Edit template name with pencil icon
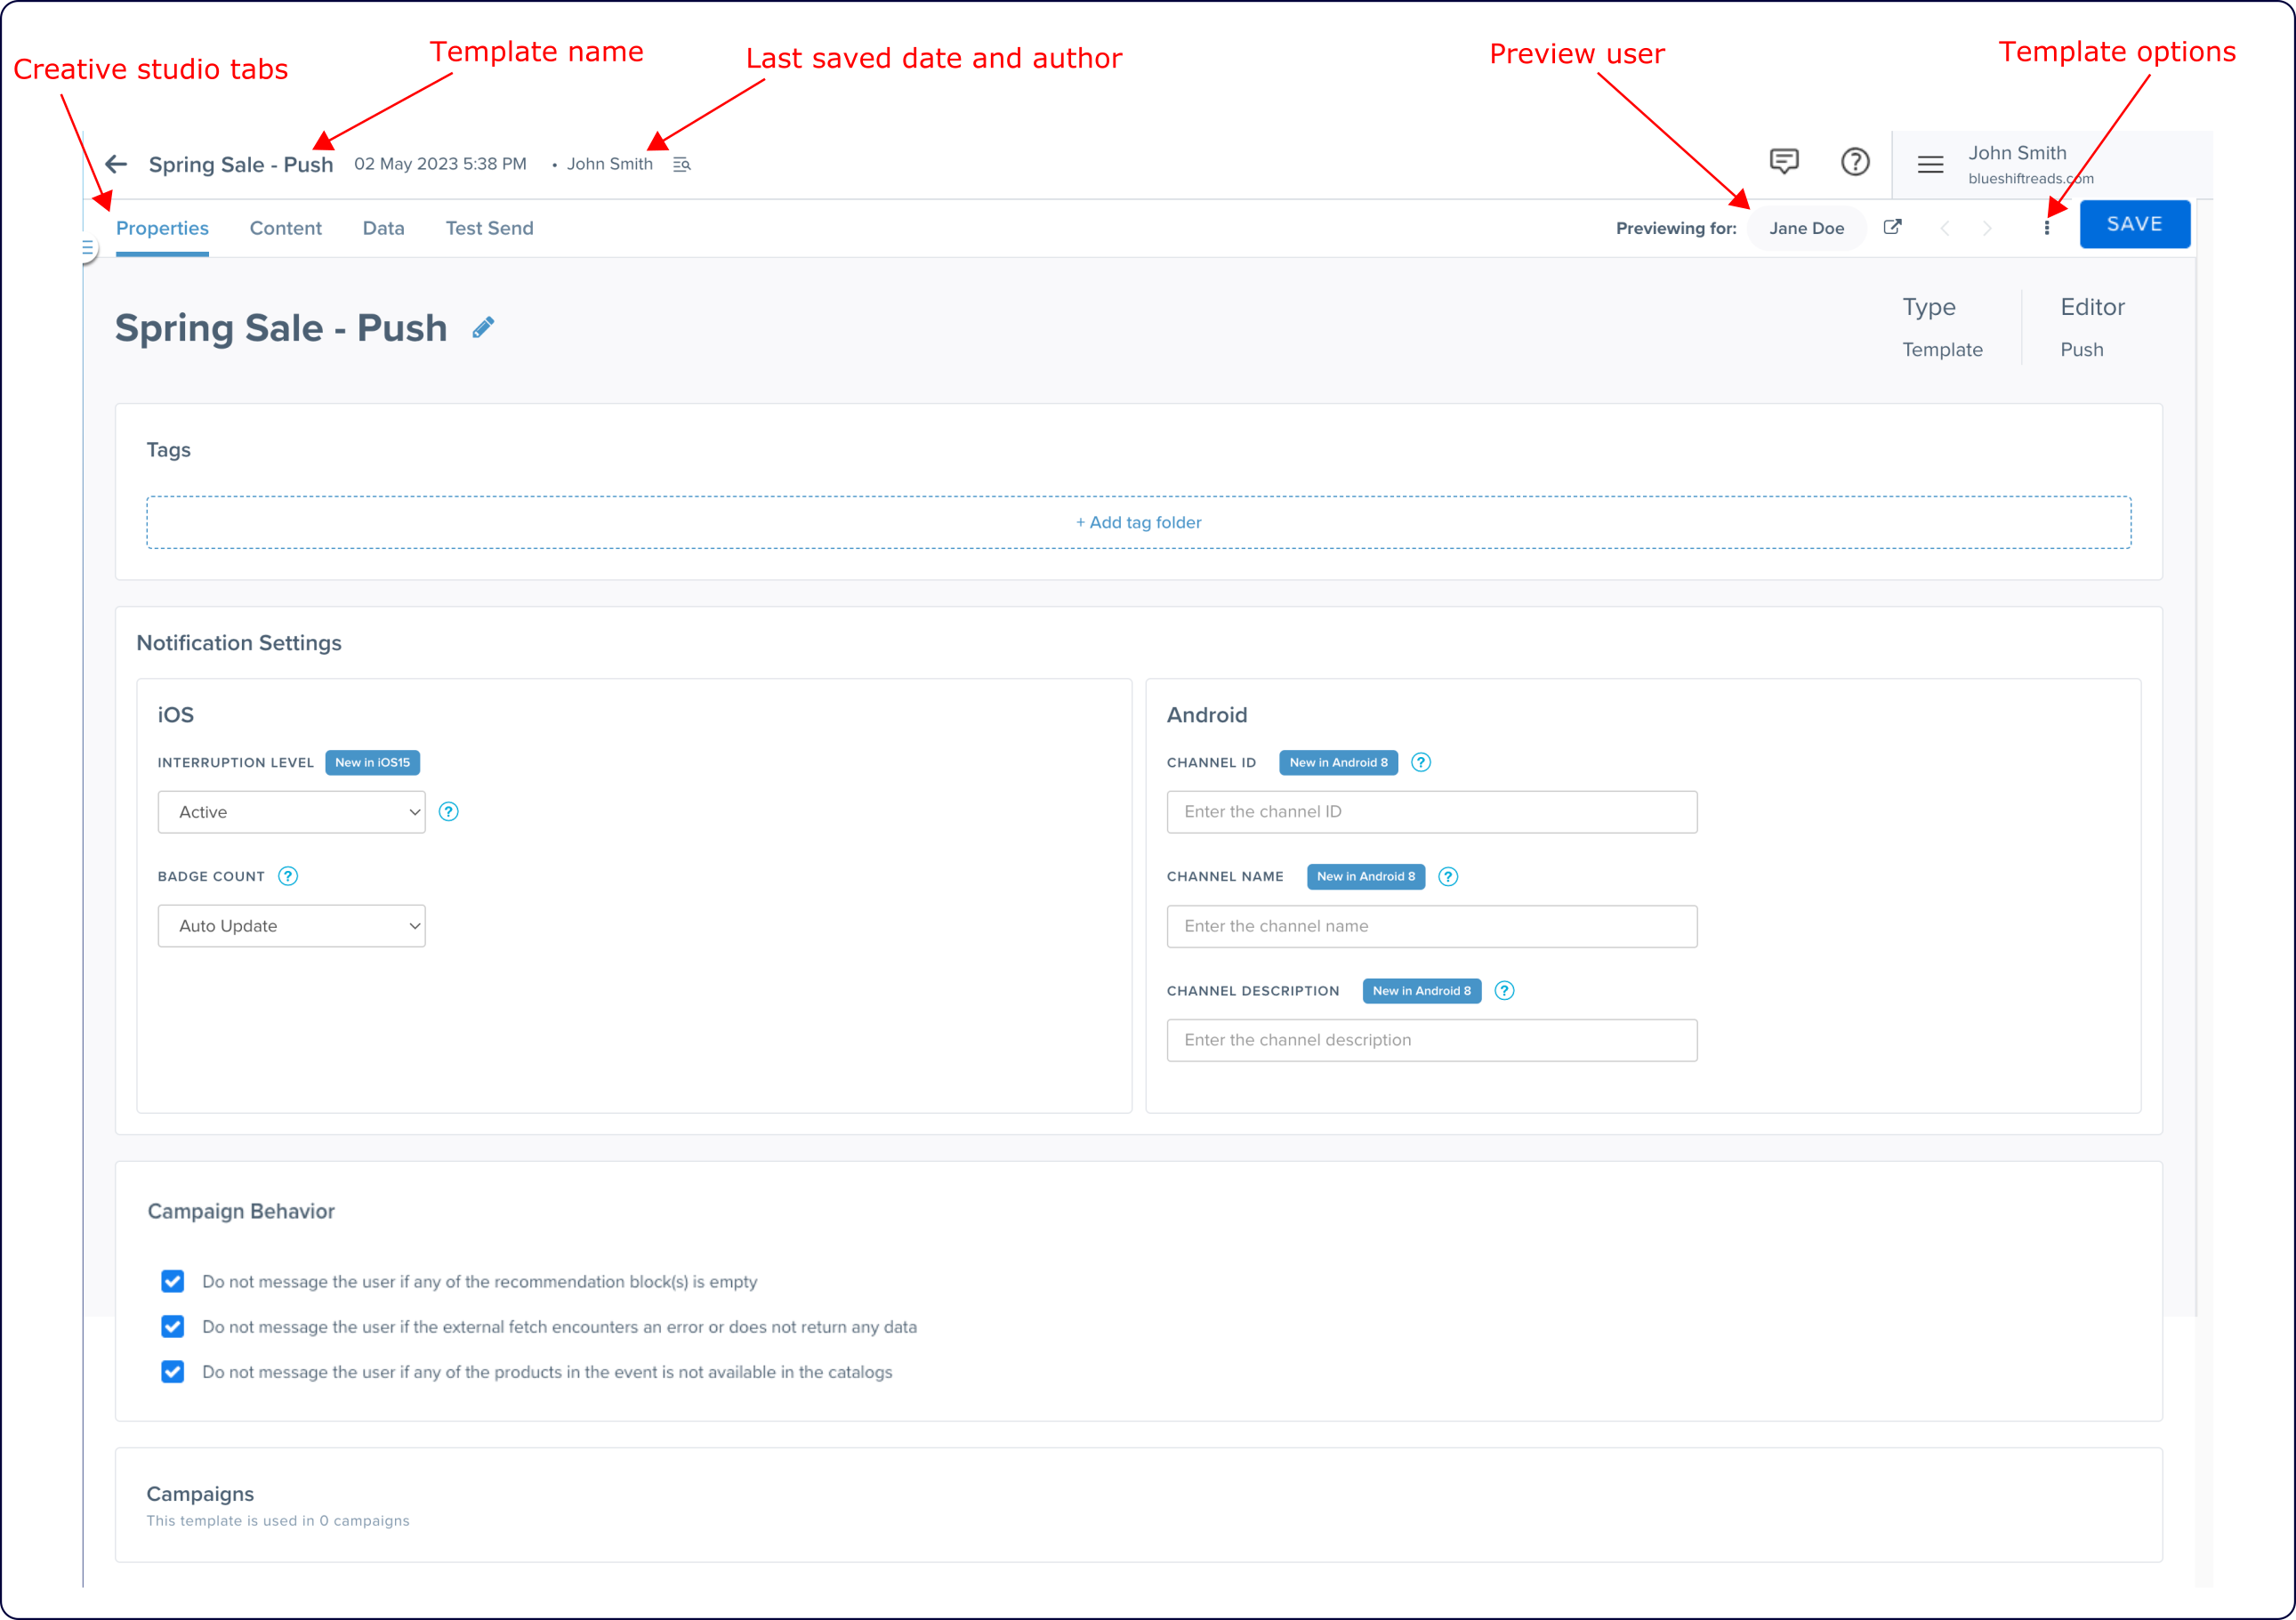 (483, 327)
